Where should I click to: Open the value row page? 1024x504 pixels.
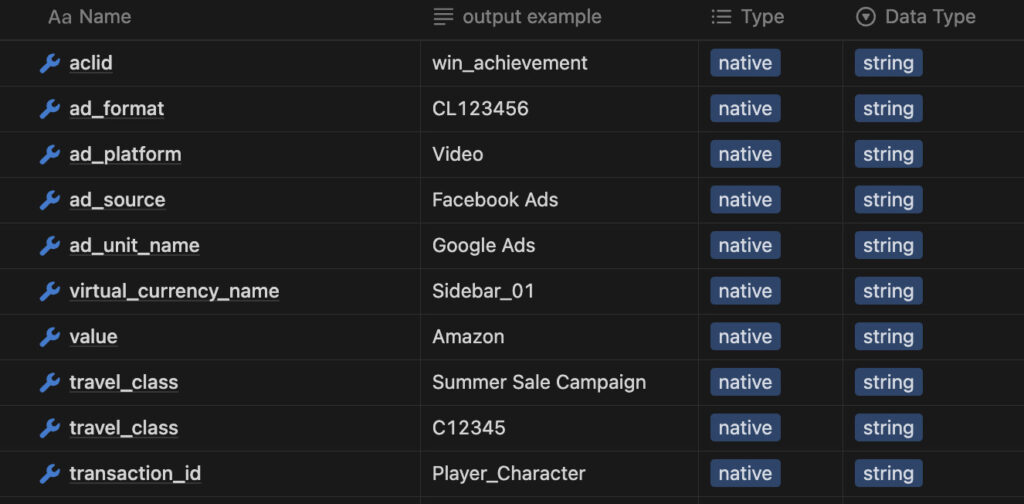point(93,337)
